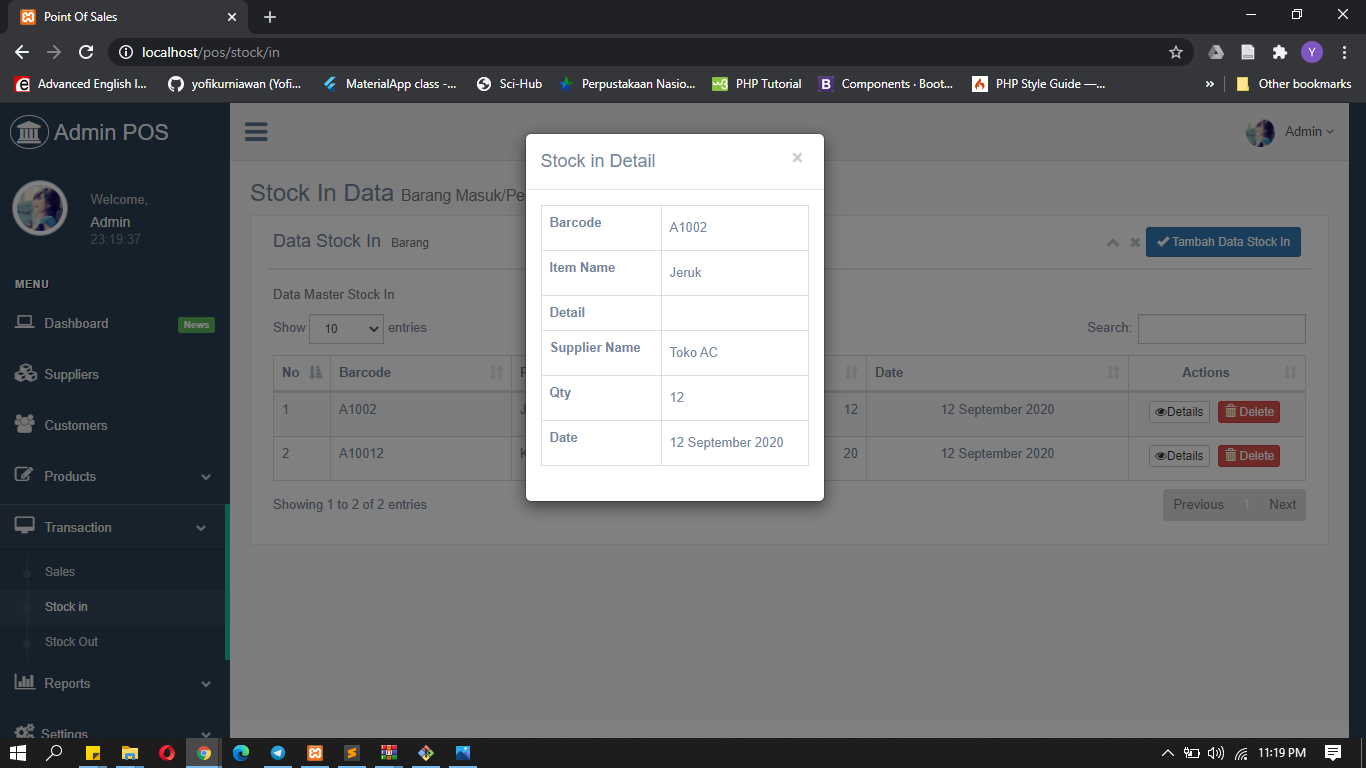
Task: Click Next in the table pagination
Action: click(1283, 504)
